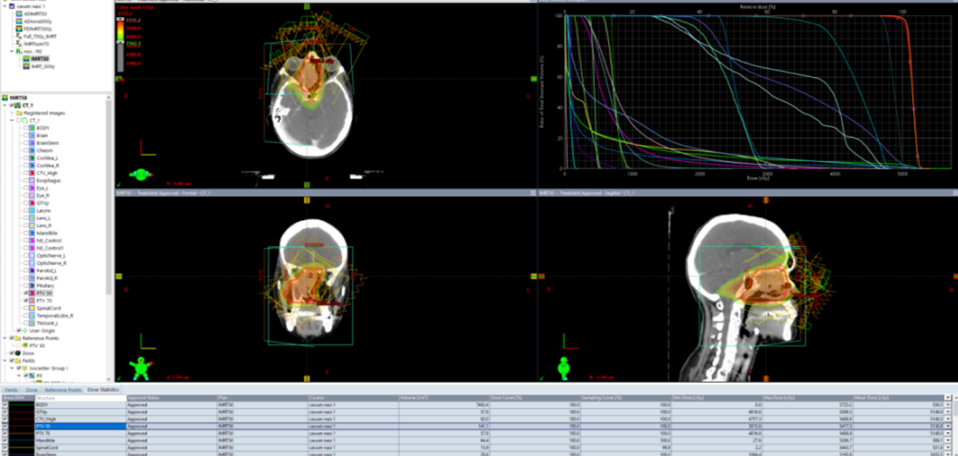The height and width of the screenshot is (456, 958).
Task: Collapse the Reference Points node
Action: (5, 338)
